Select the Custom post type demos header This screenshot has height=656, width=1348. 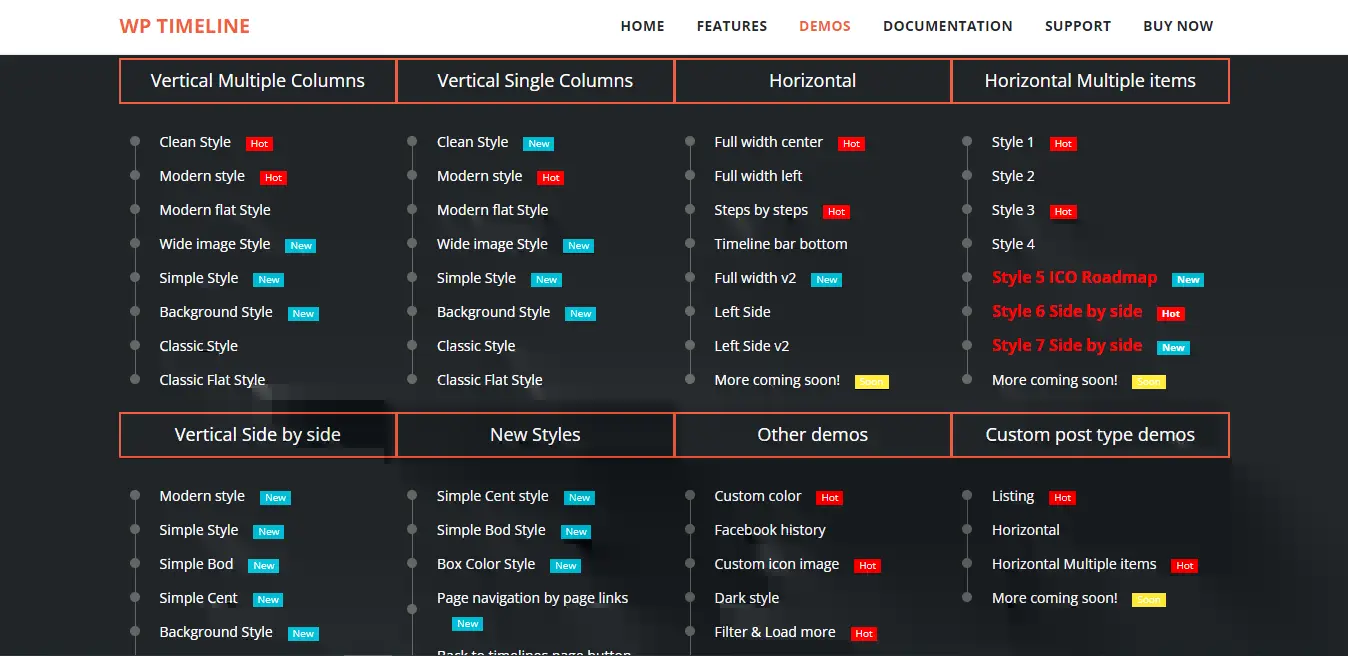(1090, 435)
